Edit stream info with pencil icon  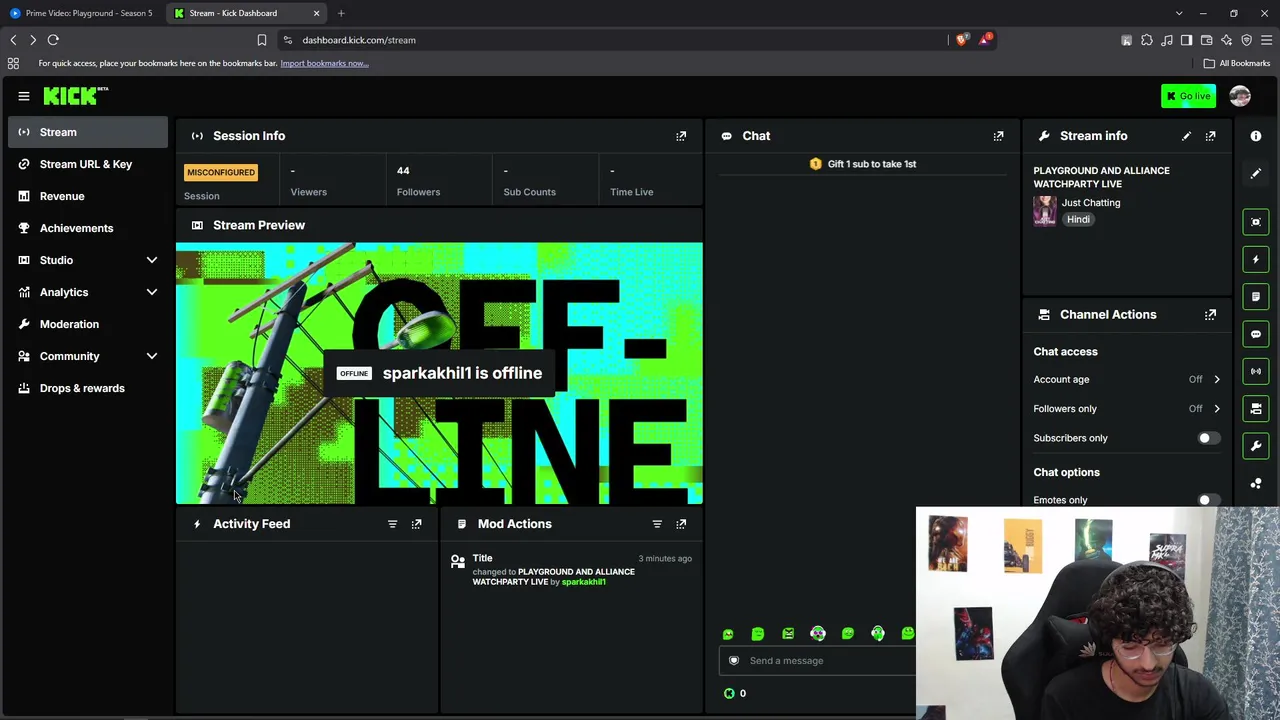point(1186,136)
